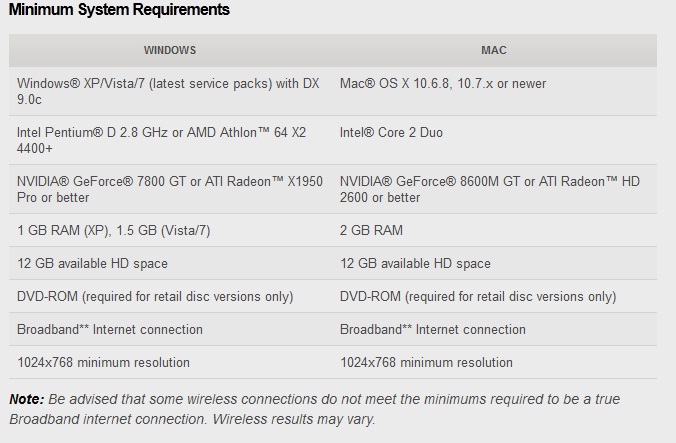The height and width of the screenshot is (443, 676).
Task: Select the WINDOWS column header
Action: click(170, 50)
